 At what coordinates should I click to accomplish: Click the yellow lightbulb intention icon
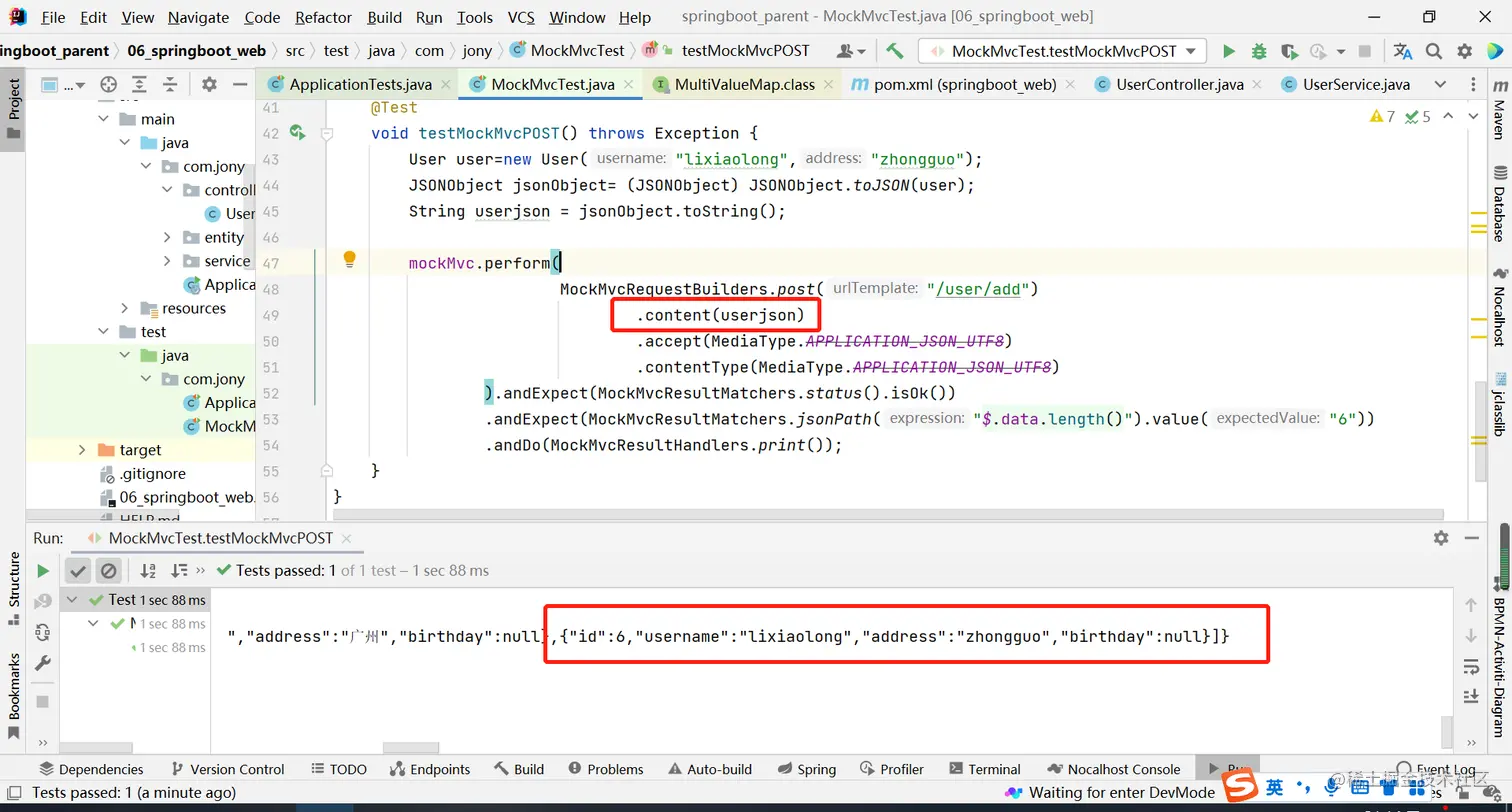coord(349,260)
